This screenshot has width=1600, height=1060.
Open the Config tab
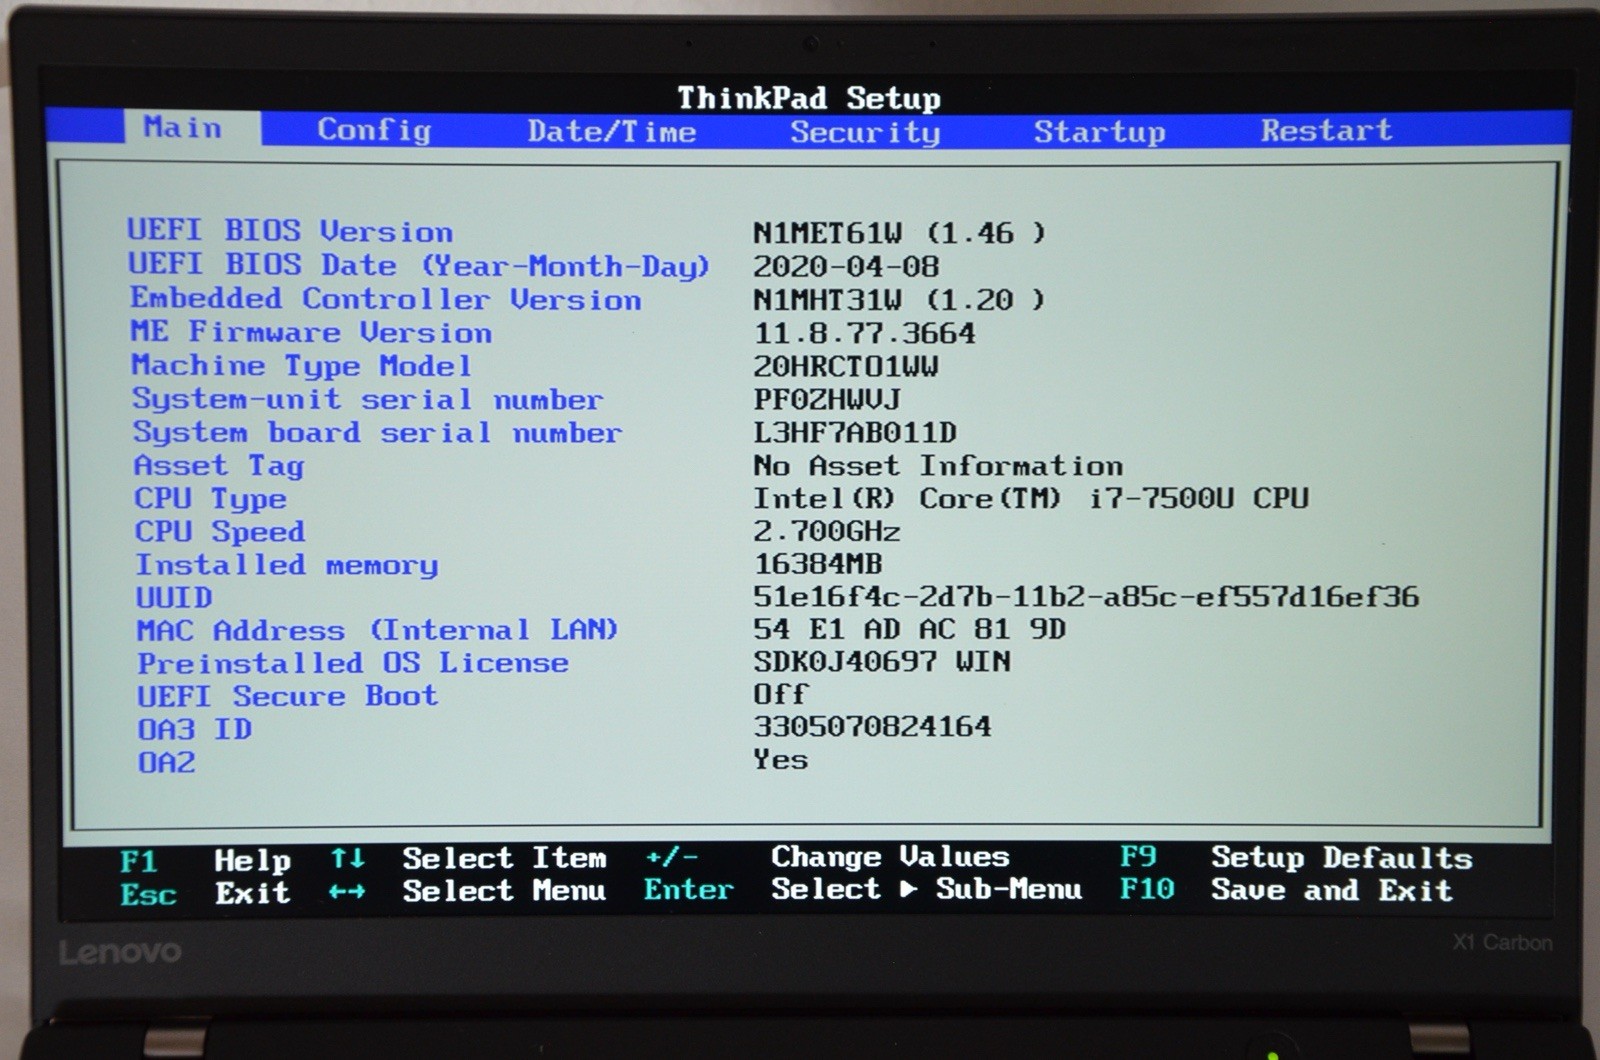point(374,130)
